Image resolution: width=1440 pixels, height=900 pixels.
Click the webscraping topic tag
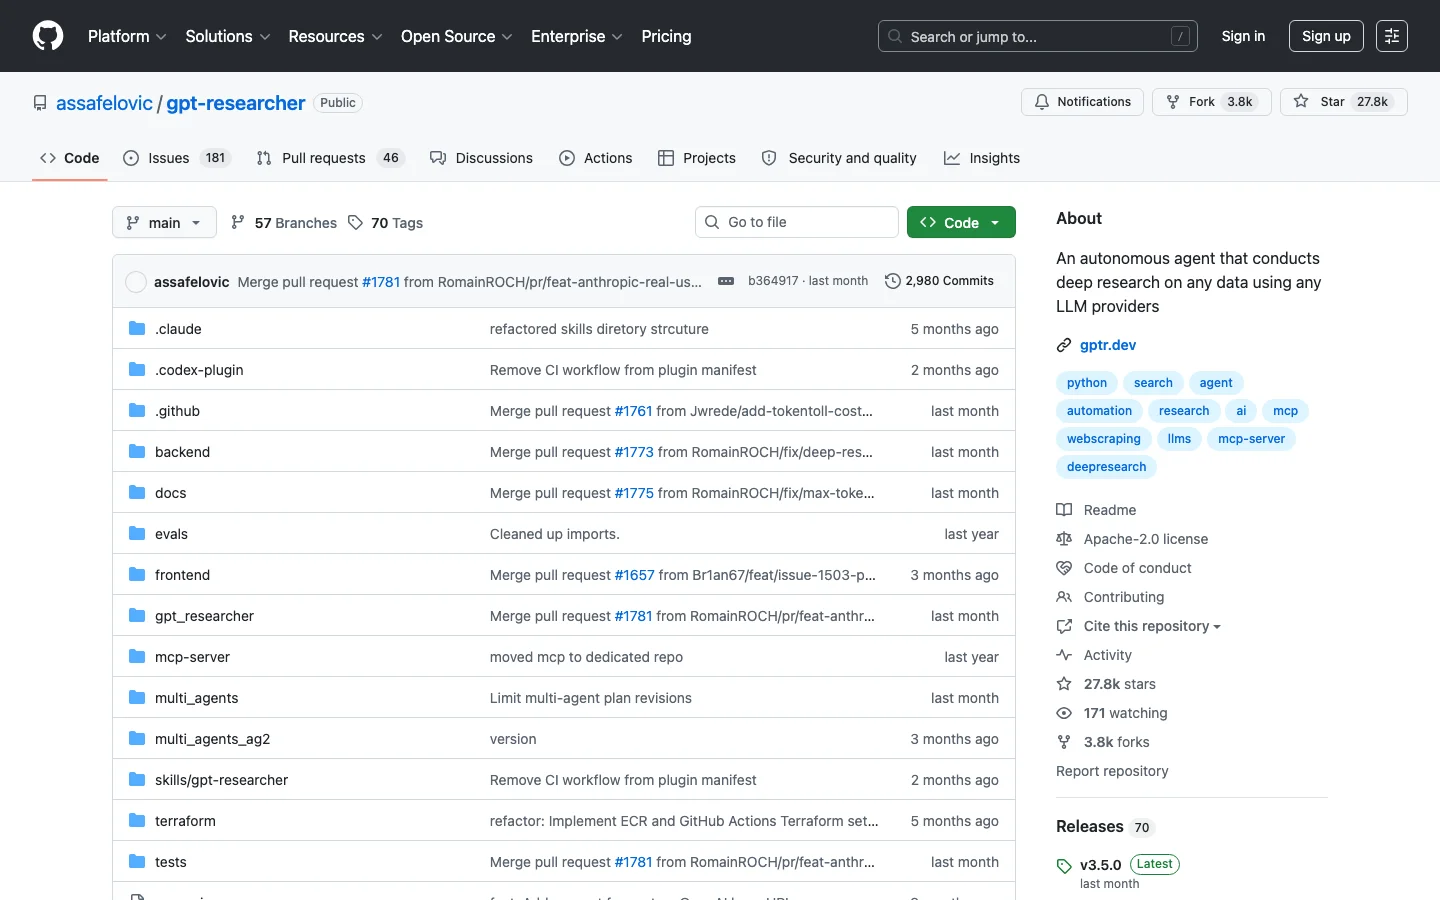tap(1103, 439)
